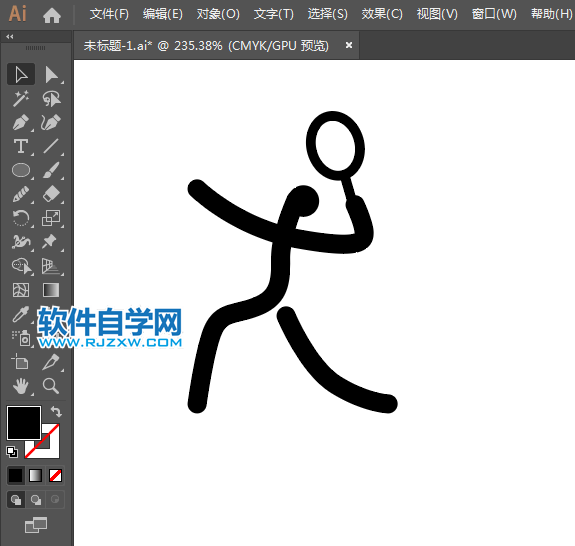Select the Puppet Warp pin tool

click(50, 242)
